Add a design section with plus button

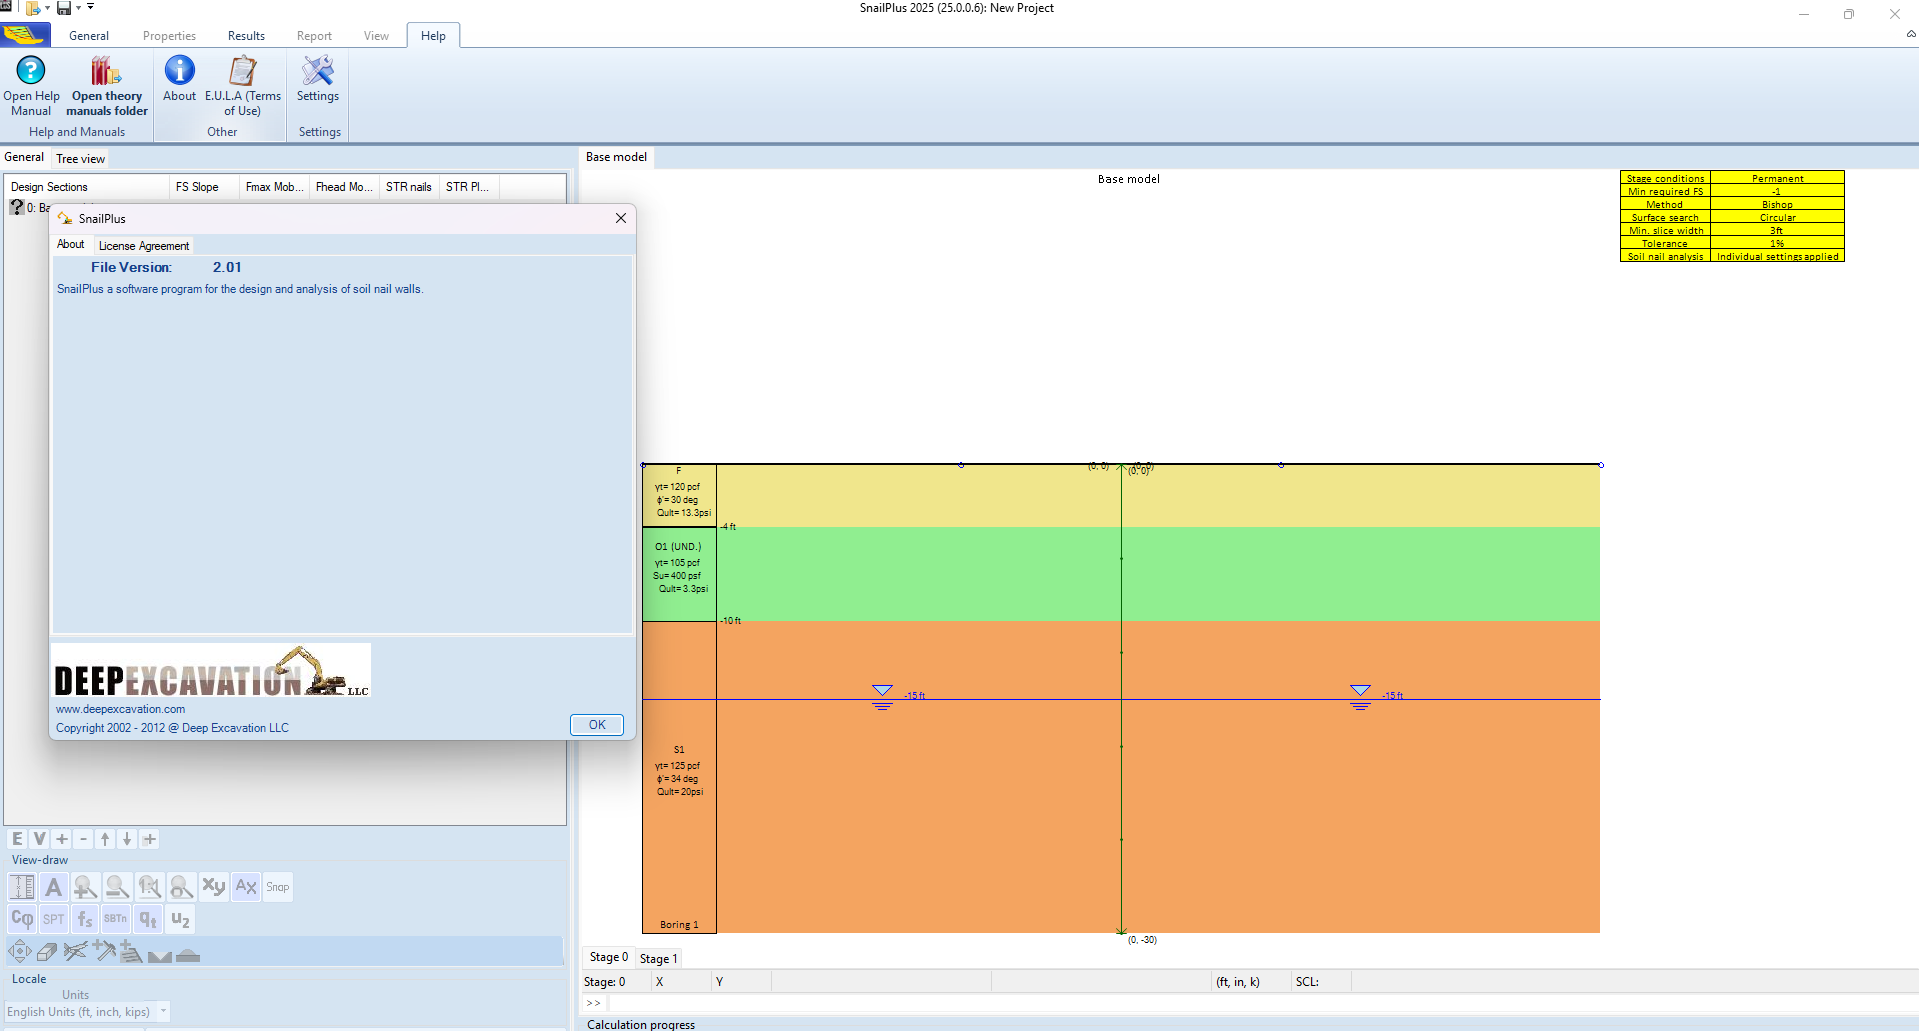point(62,839)
